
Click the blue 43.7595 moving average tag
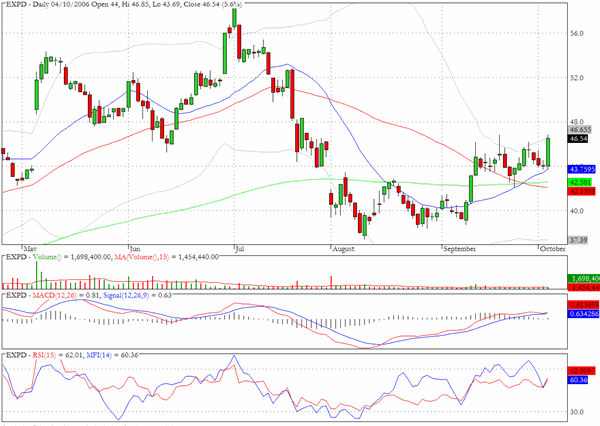pyautogui.click(x=582, y=169)
